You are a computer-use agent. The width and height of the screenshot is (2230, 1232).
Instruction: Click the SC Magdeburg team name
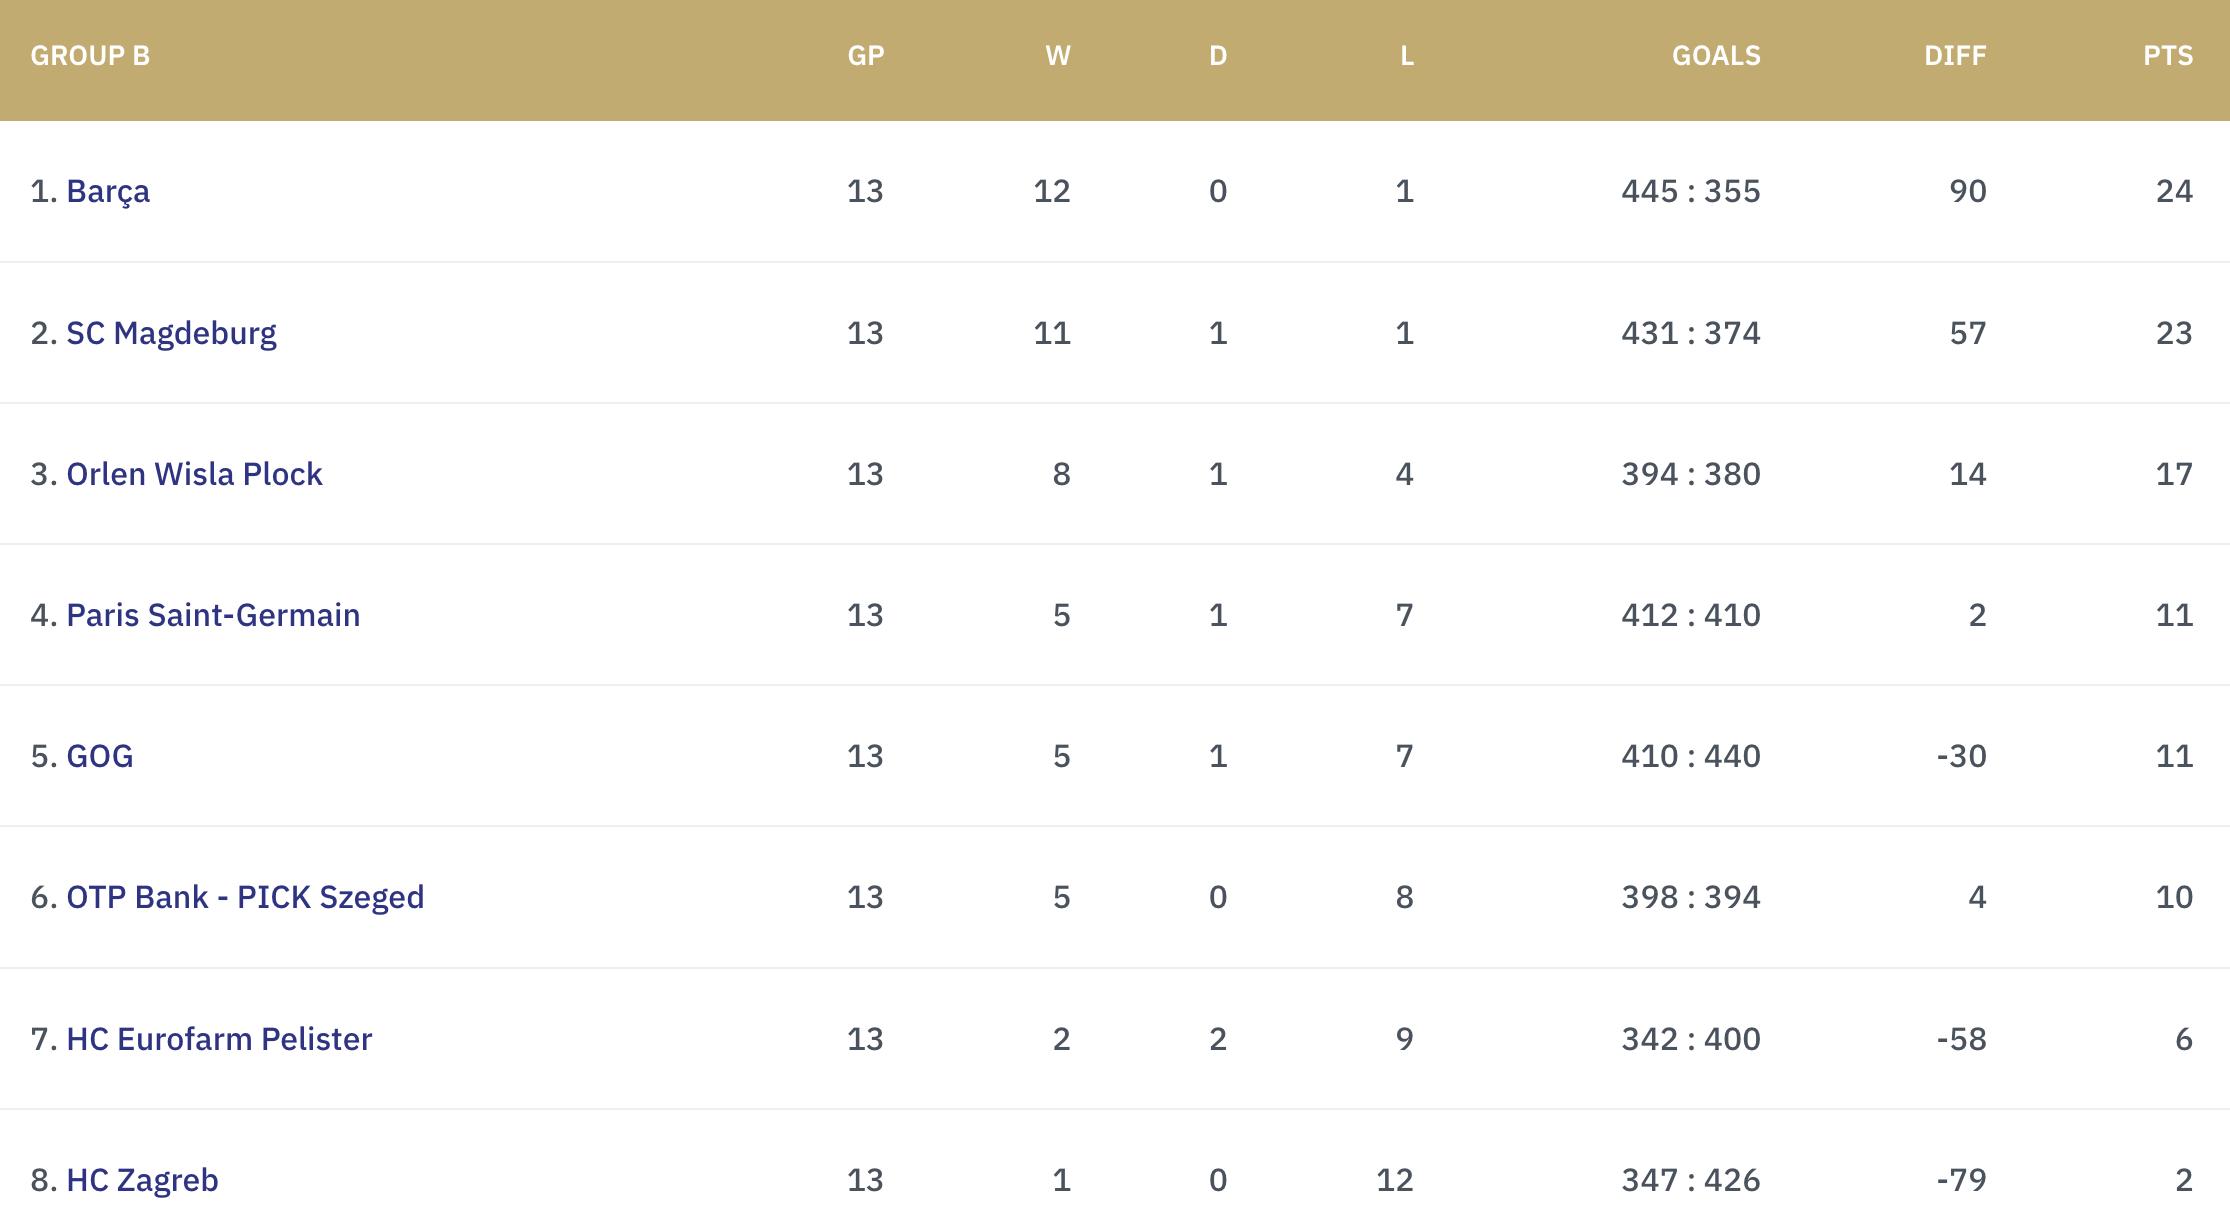[171, 333]
